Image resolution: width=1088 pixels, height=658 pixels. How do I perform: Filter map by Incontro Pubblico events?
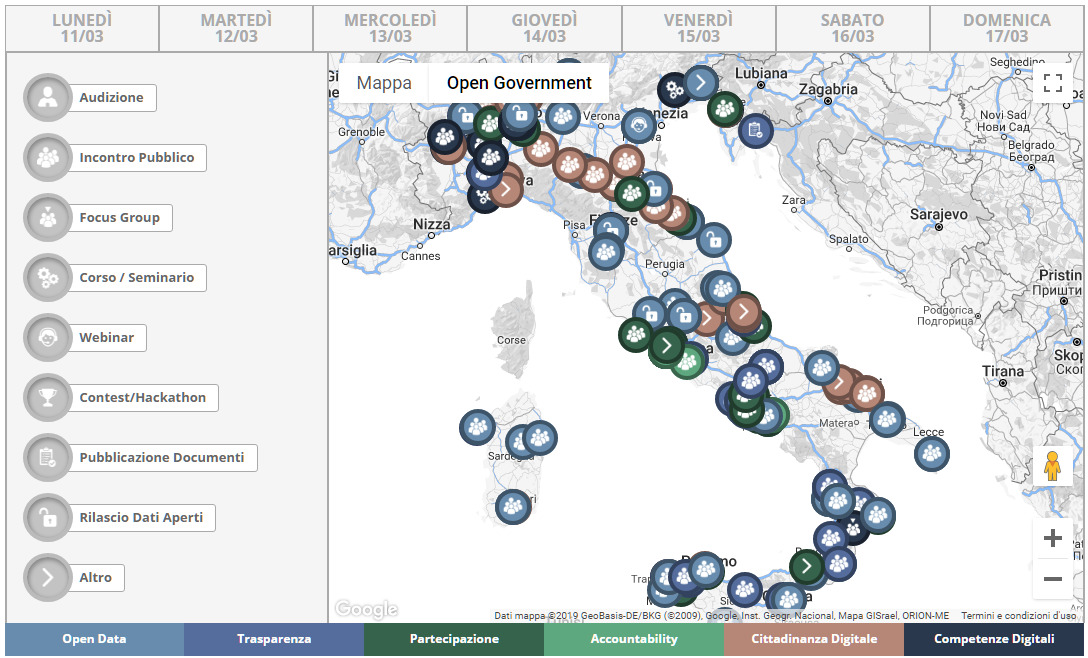115,158
